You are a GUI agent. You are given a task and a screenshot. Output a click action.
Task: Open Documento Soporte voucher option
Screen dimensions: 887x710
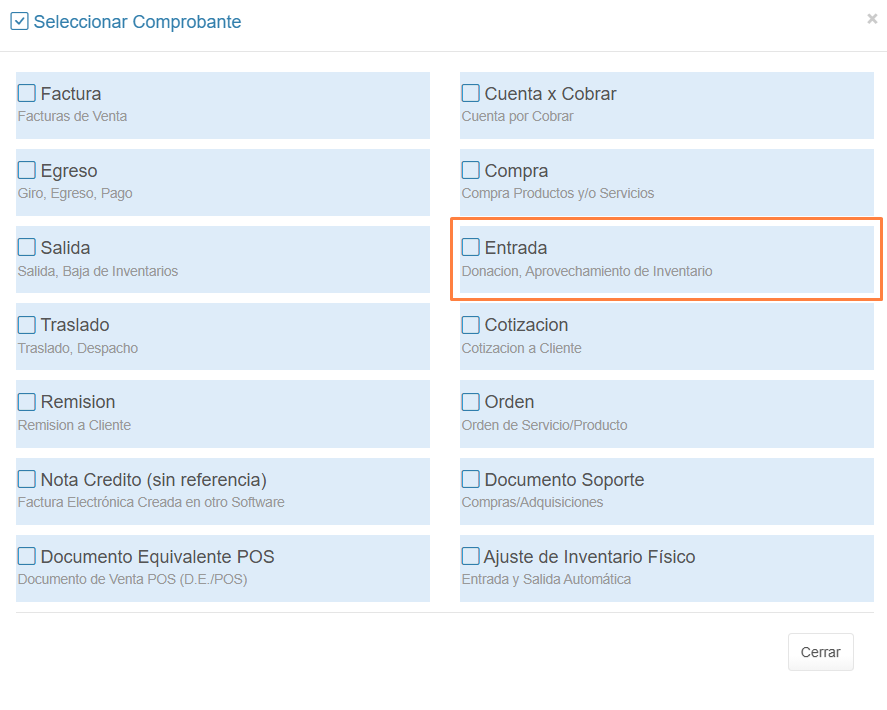pos(564,480)
